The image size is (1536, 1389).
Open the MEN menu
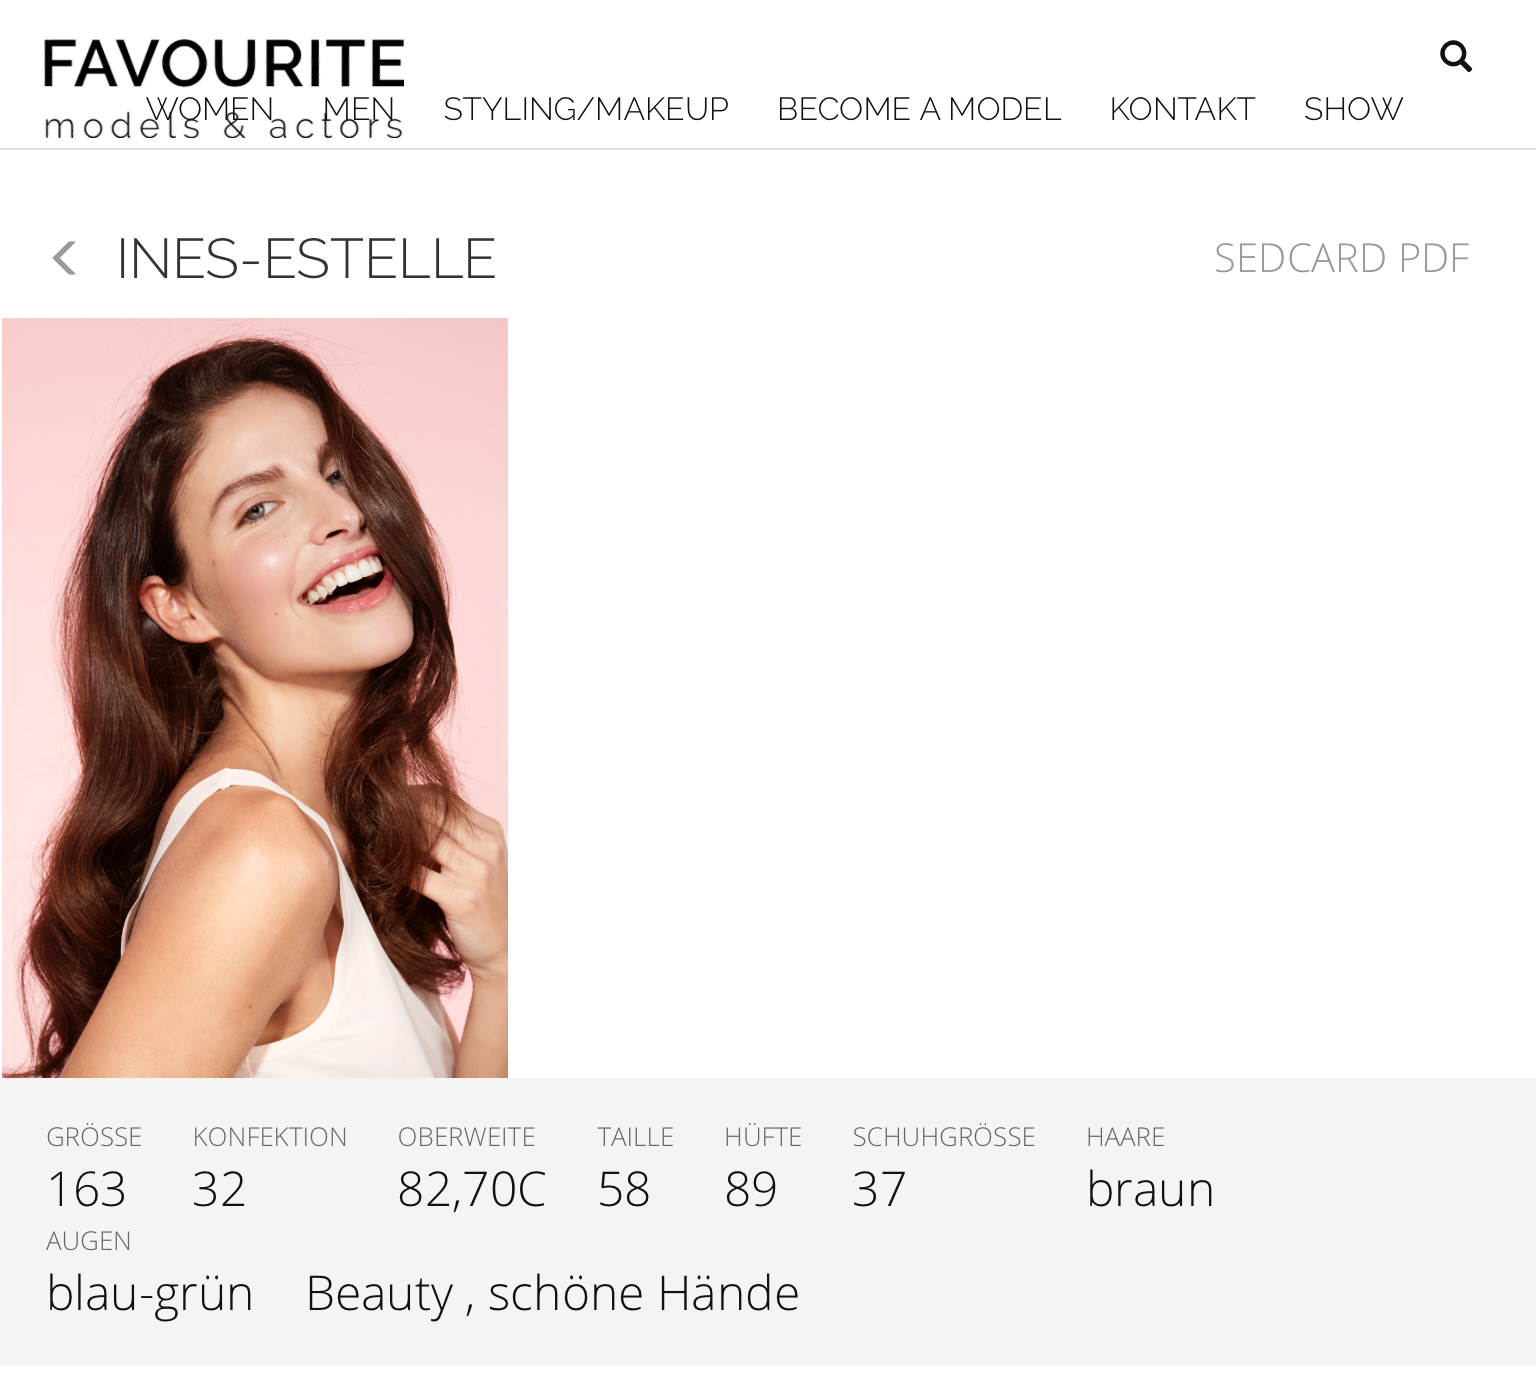(359, 109)
